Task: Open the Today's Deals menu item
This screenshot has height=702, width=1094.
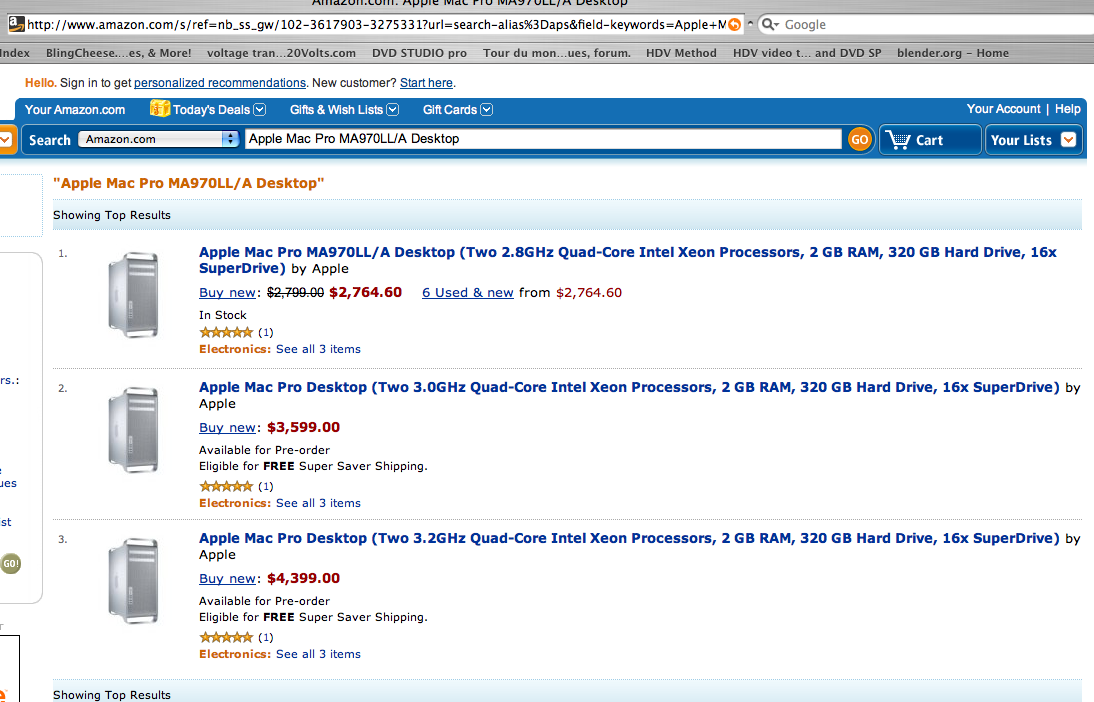Action: (x=211, y=110)
